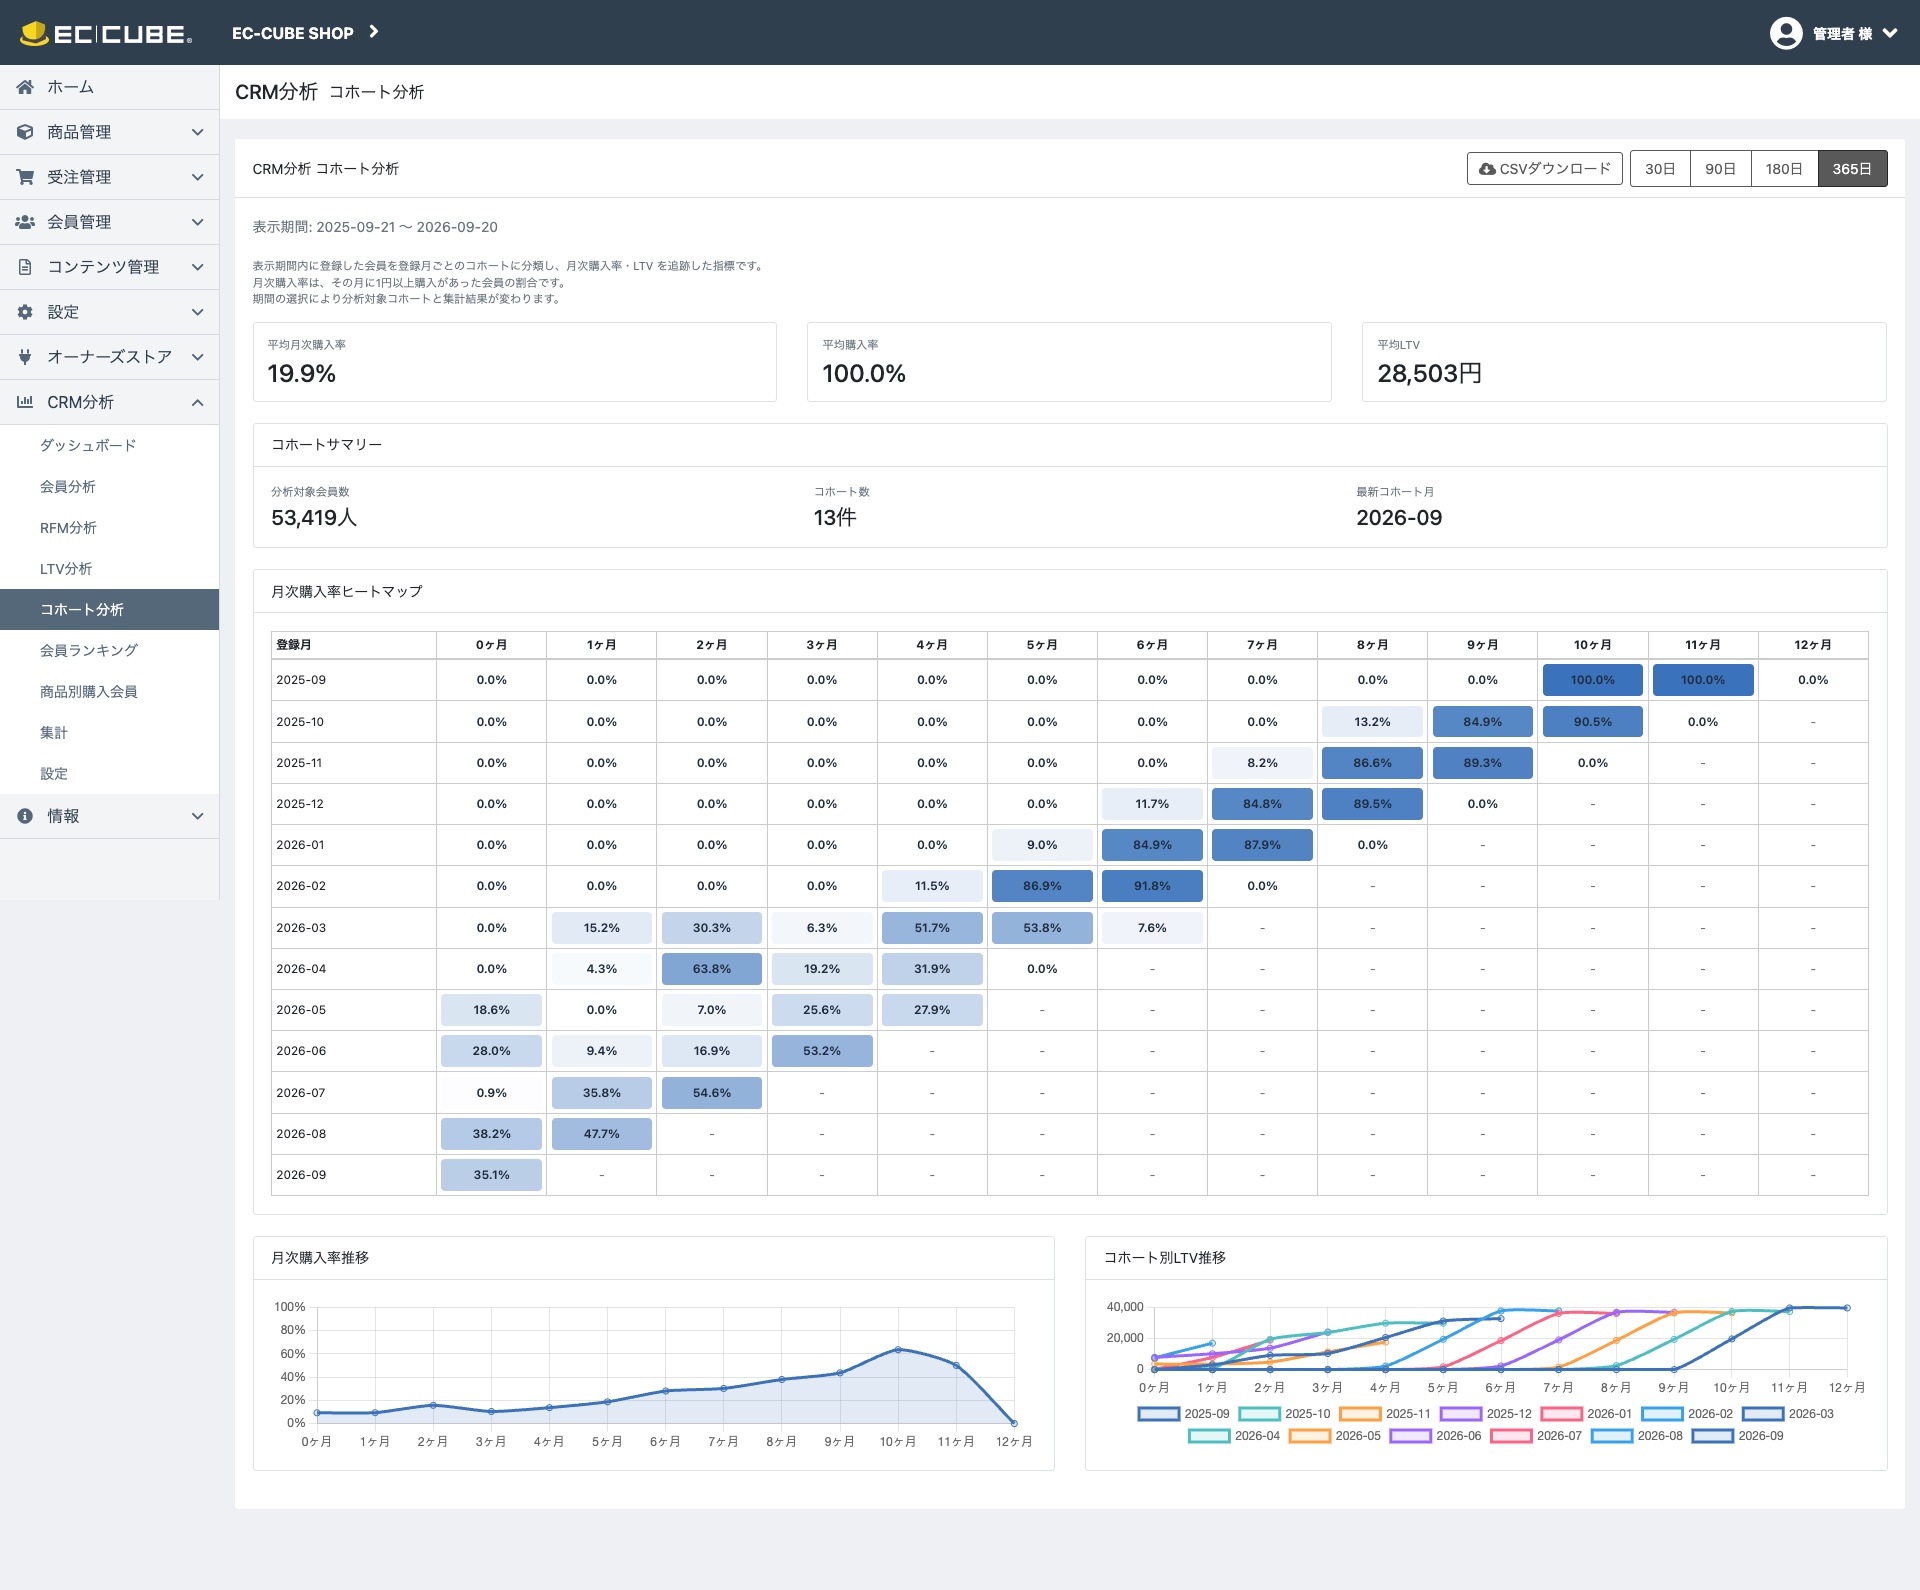The width and height of the screenshot is (1920, 1590).
Task: Toggle the 2026-03 legend series in LTV chart
Action: pos(1788,1414)
